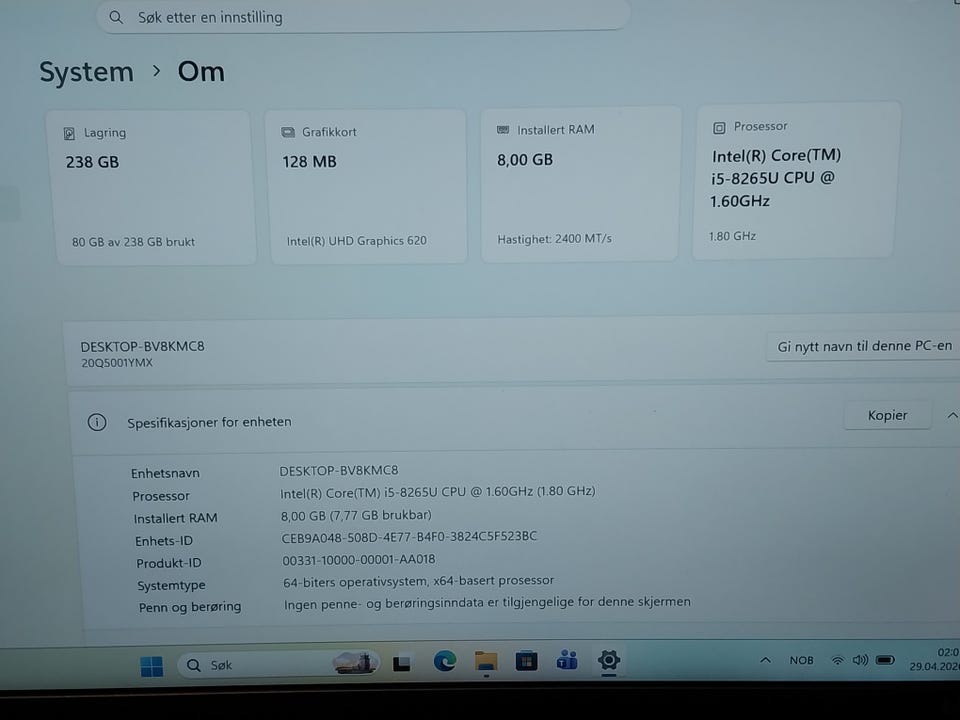Viewport: 960px width, 720px height.
Task: Open the Installert RAM card
Action: pyautogui.click(x=580, y=184)
